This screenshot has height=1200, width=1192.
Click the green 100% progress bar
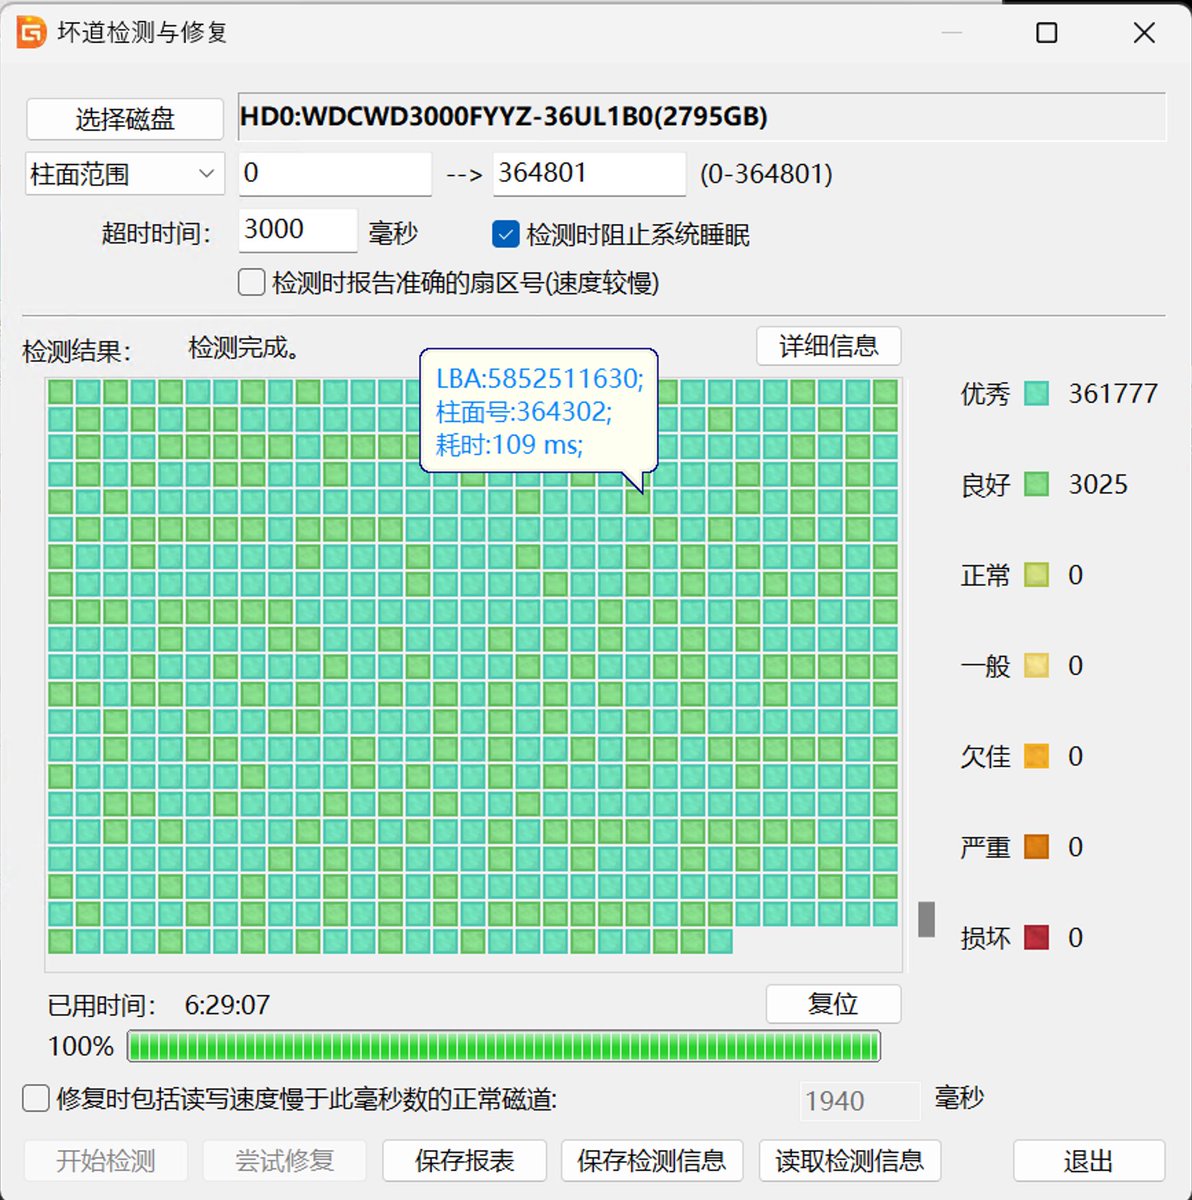504,1046
